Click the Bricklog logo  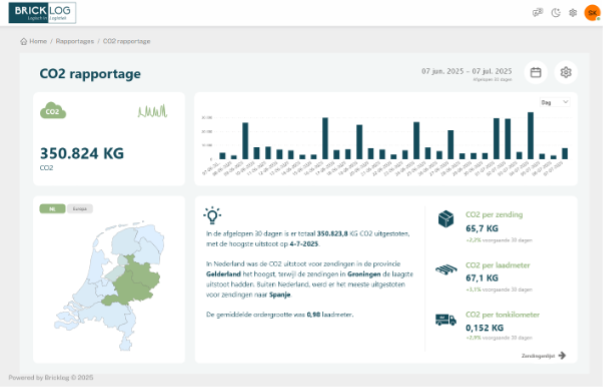[x=42, y=13]
